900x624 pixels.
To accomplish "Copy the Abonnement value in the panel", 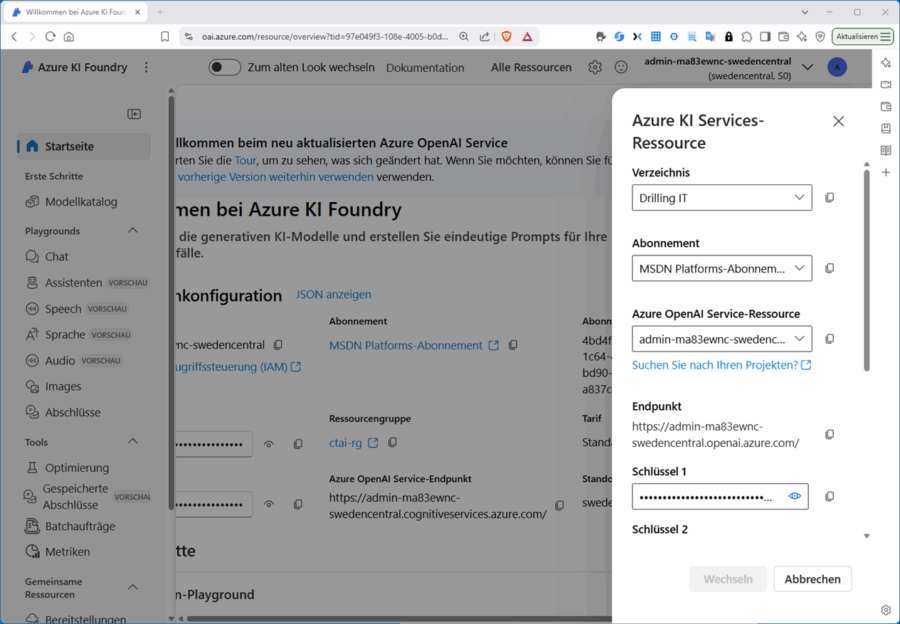I will pyautogui.click(x=829, y=268).
